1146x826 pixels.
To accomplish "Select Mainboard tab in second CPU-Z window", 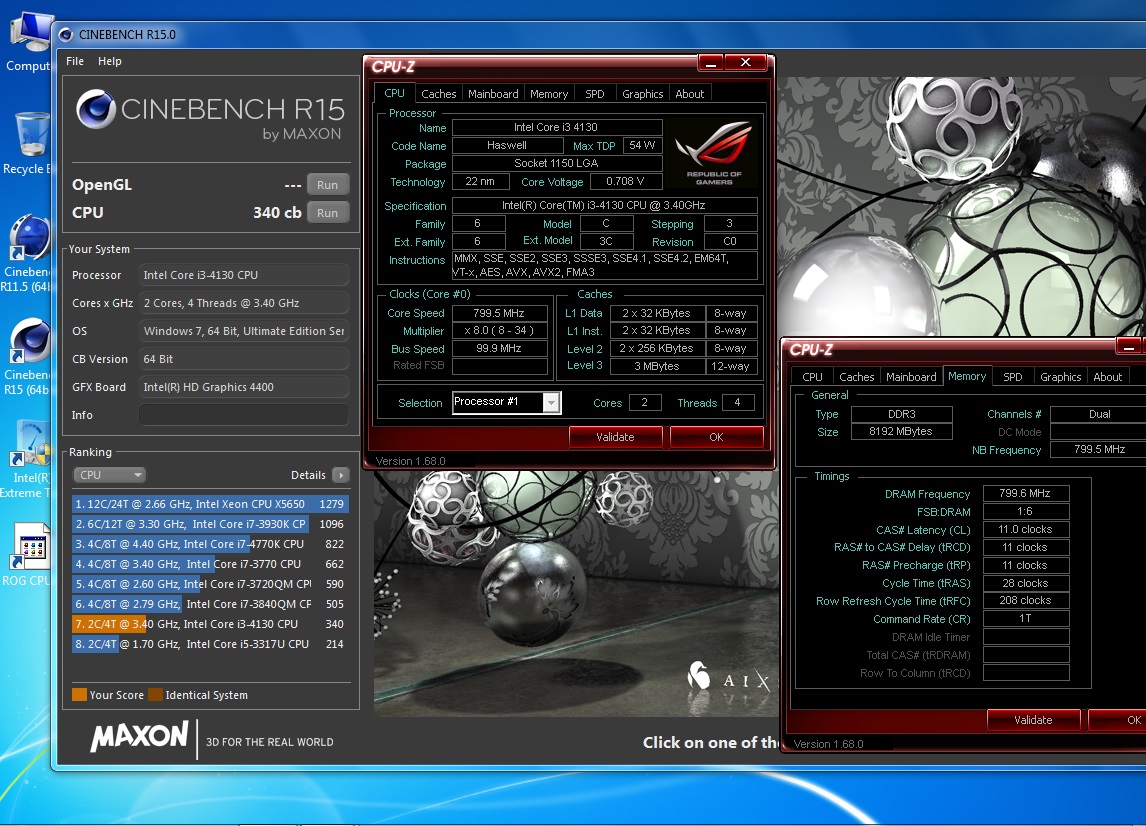I will [911, 376].
